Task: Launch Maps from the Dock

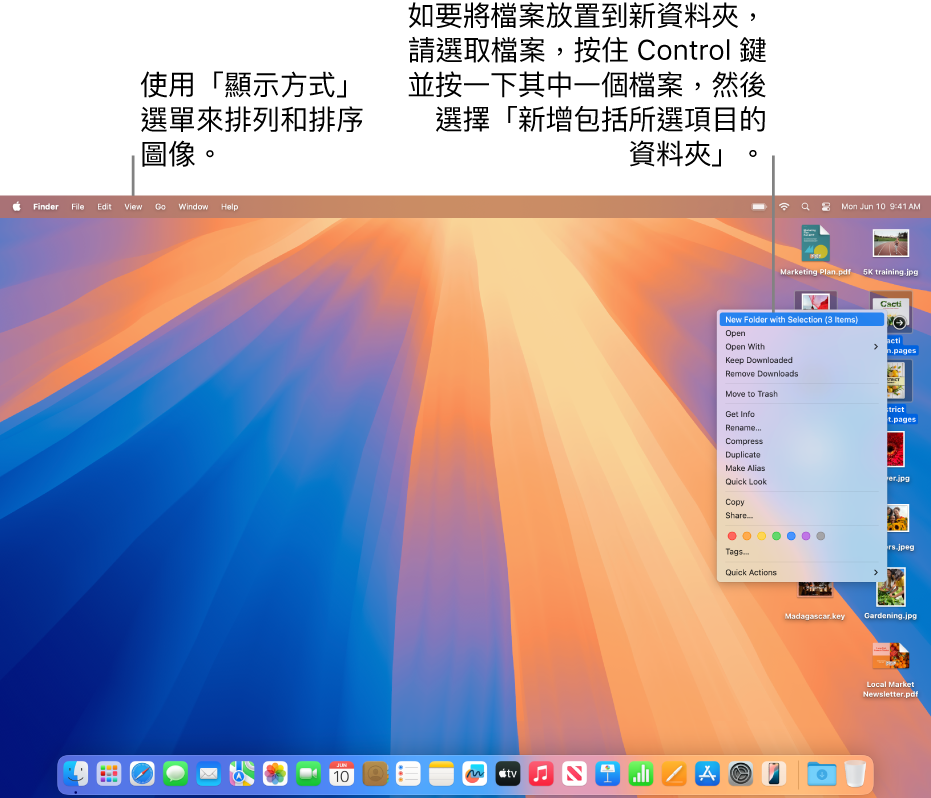Action: click(x=242, y=774)
